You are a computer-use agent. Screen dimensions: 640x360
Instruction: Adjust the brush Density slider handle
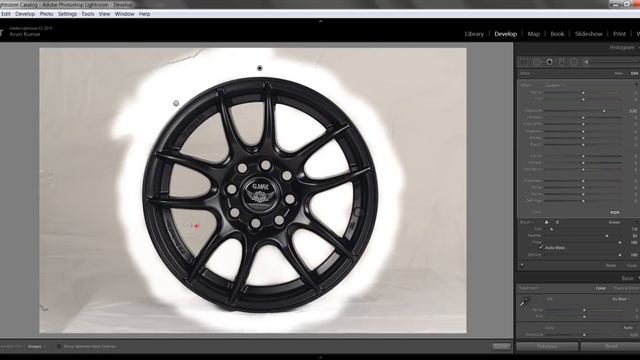pyautogui.click(x=620, y=255)
